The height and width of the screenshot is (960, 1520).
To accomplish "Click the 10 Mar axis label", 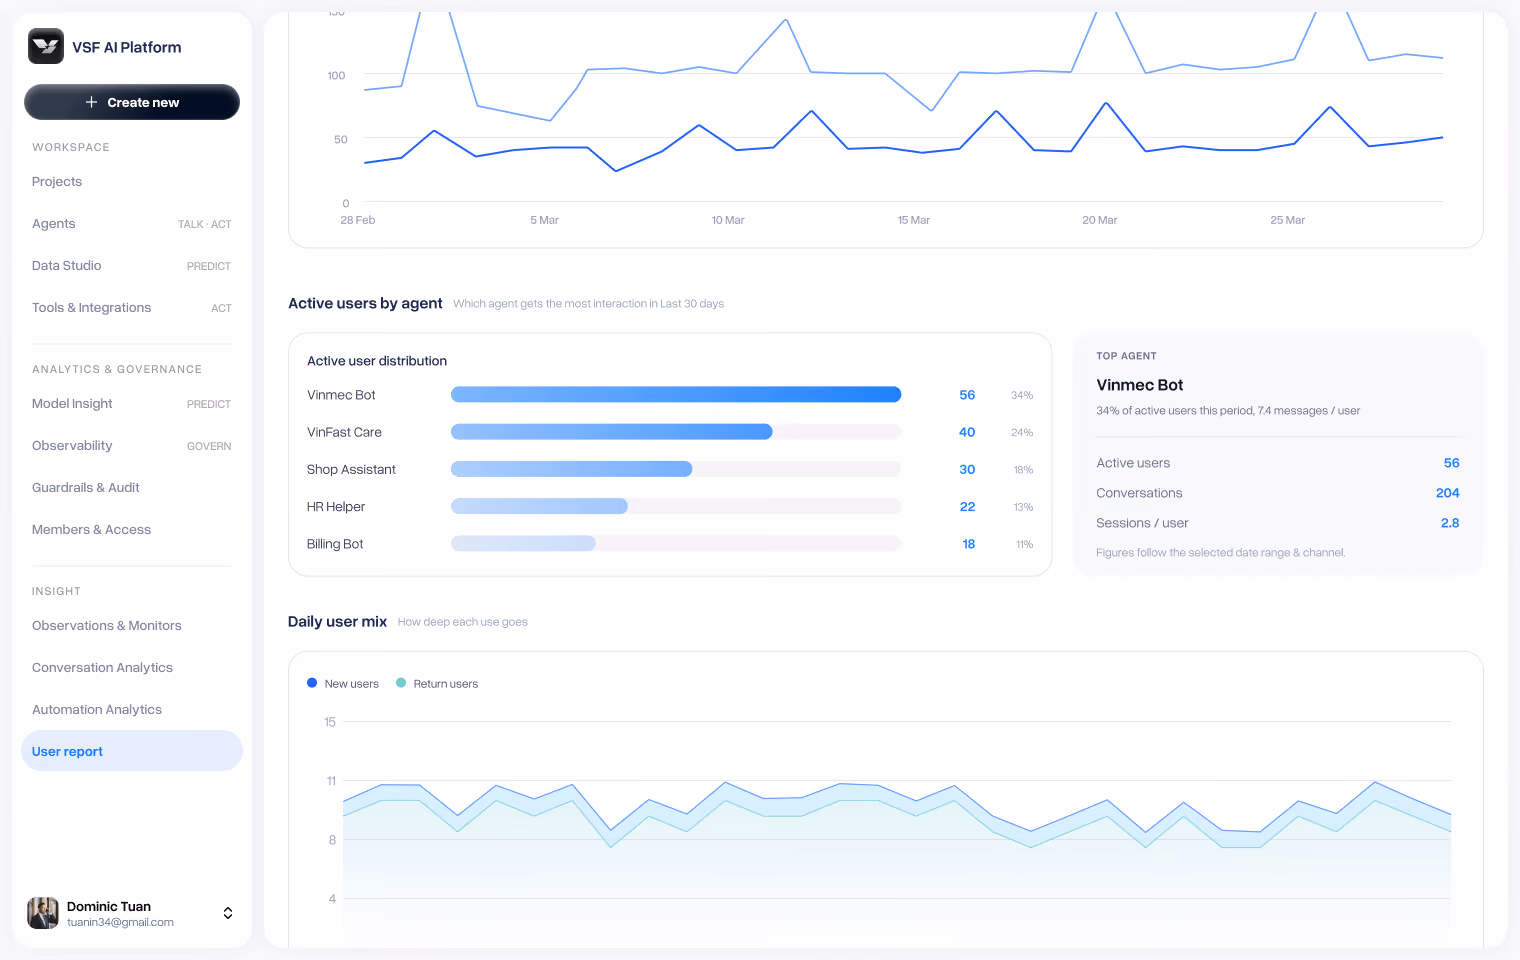I will [x=728, y=220].
